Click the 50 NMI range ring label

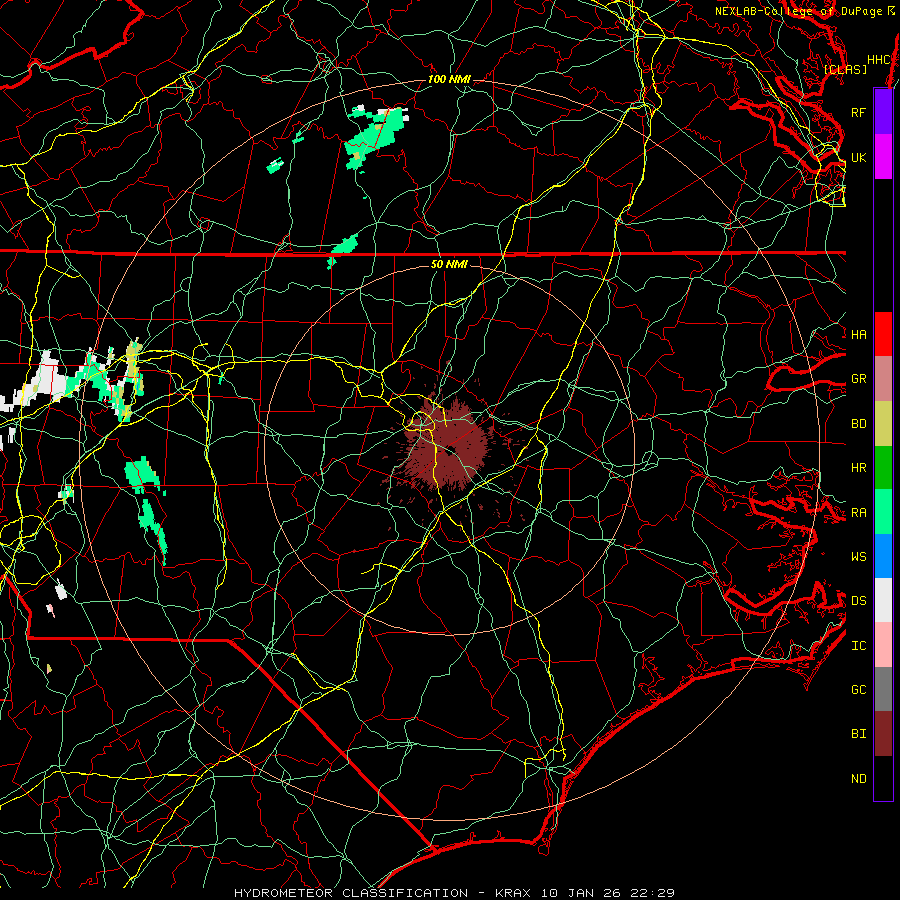click(x=449, y=264)
